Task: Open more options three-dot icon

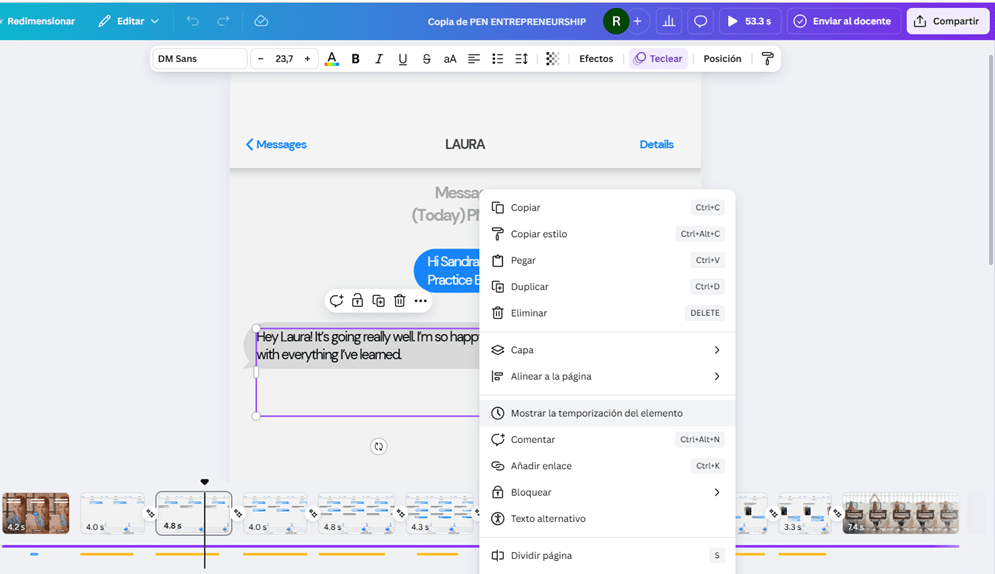Action: (x=421, y=301)
